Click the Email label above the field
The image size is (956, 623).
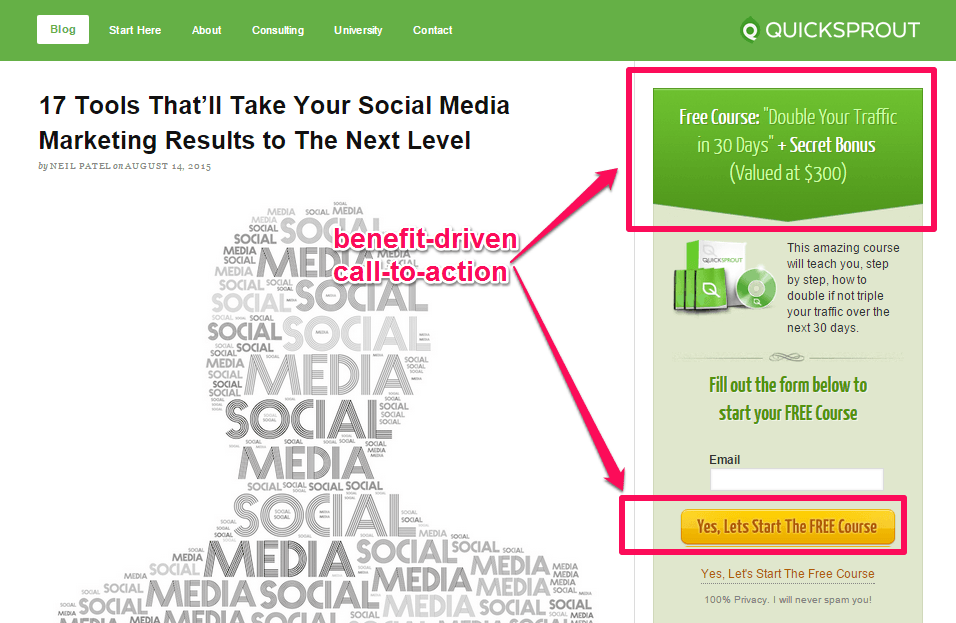pyautogui.click(x=725, y=460)
